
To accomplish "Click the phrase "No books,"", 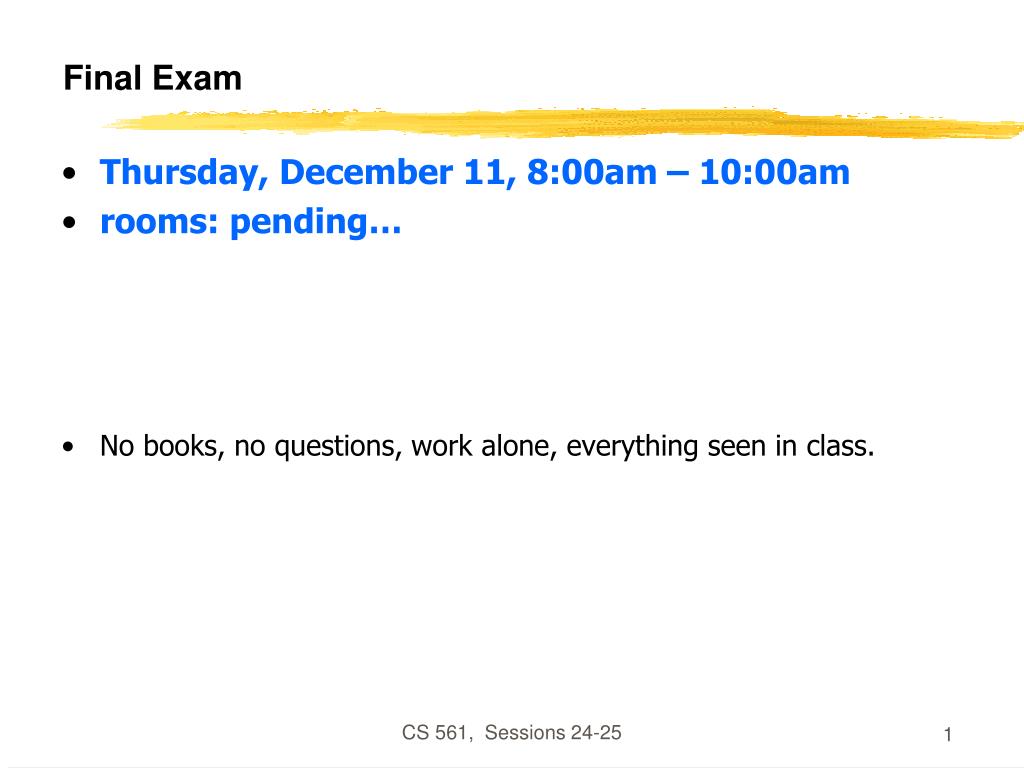I will point(163,446).
